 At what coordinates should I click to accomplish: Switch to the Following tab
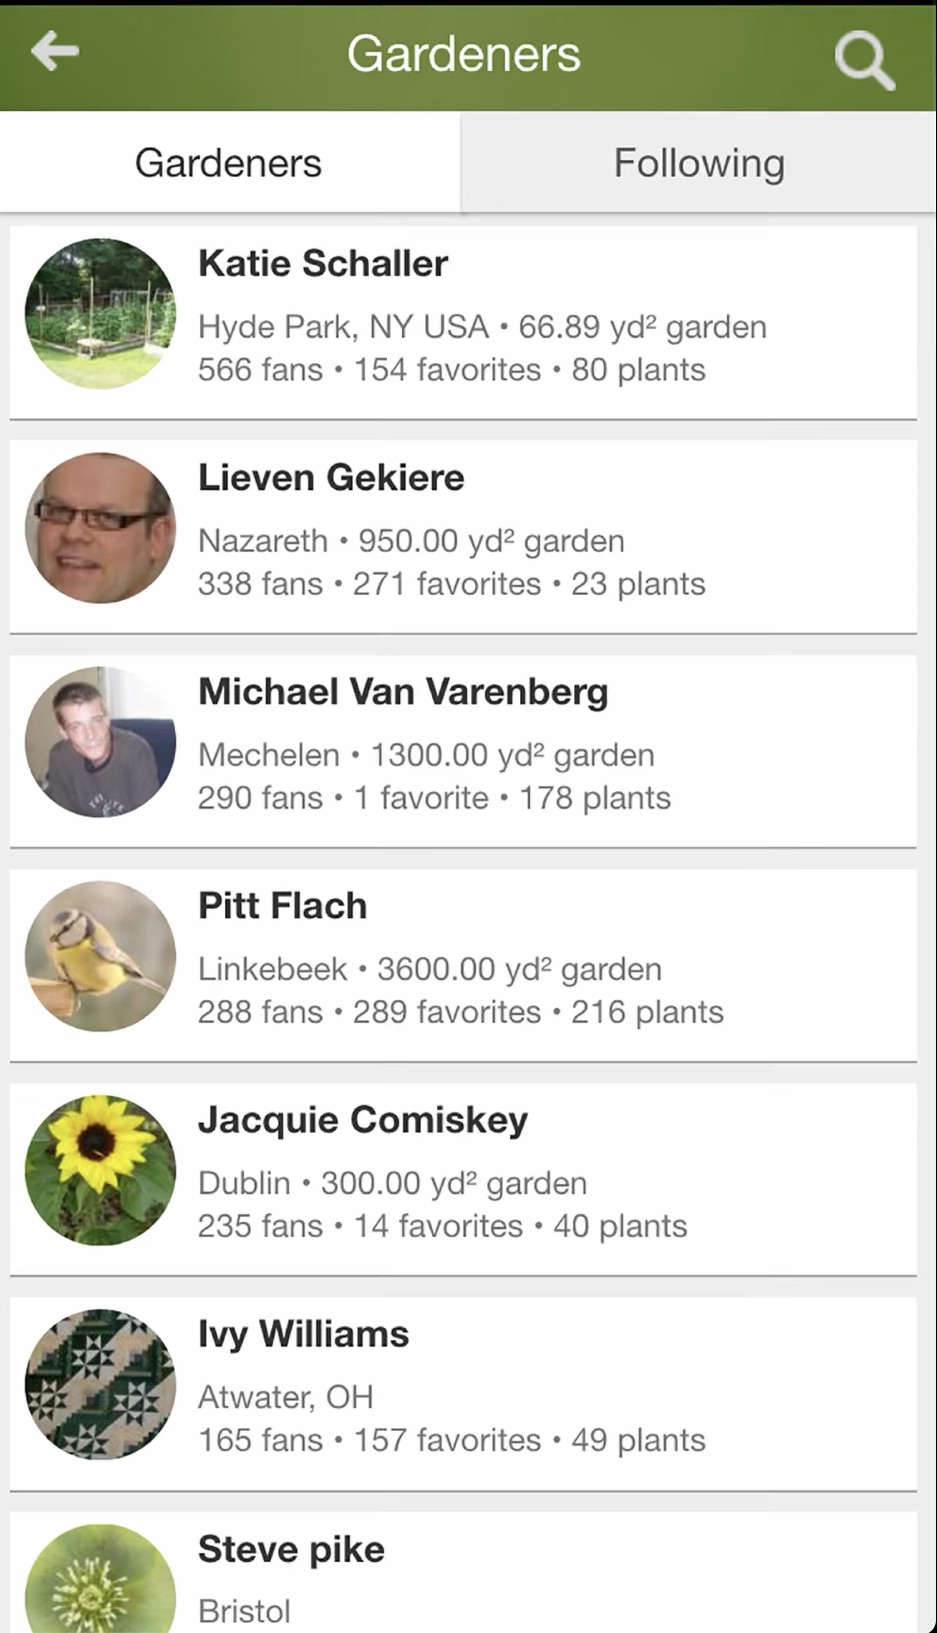point(698,163)
